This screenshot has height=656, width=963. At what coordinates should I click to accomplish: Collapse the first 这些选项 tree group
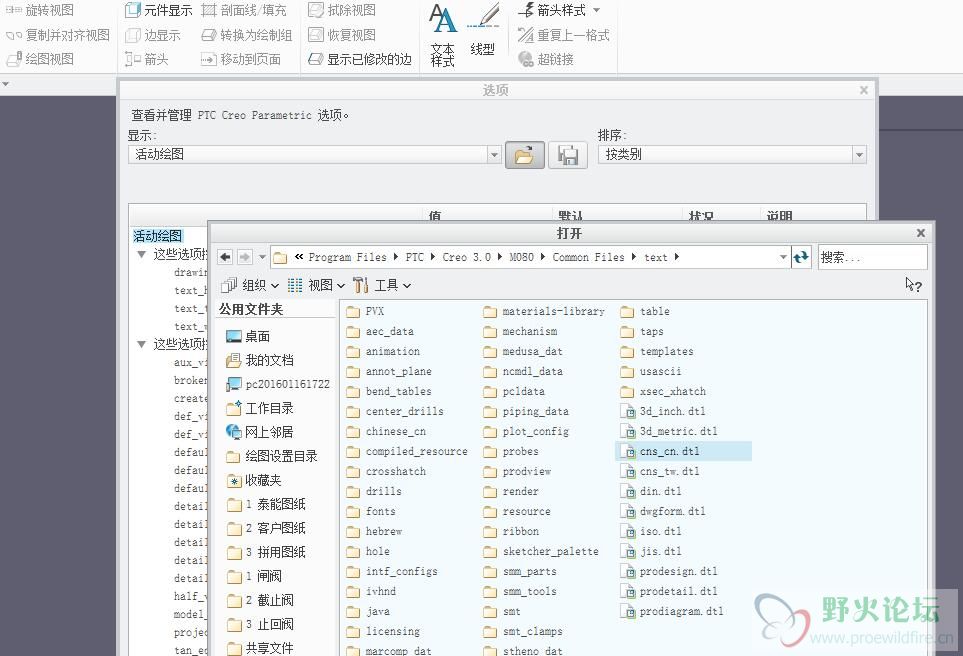point(141,254)
